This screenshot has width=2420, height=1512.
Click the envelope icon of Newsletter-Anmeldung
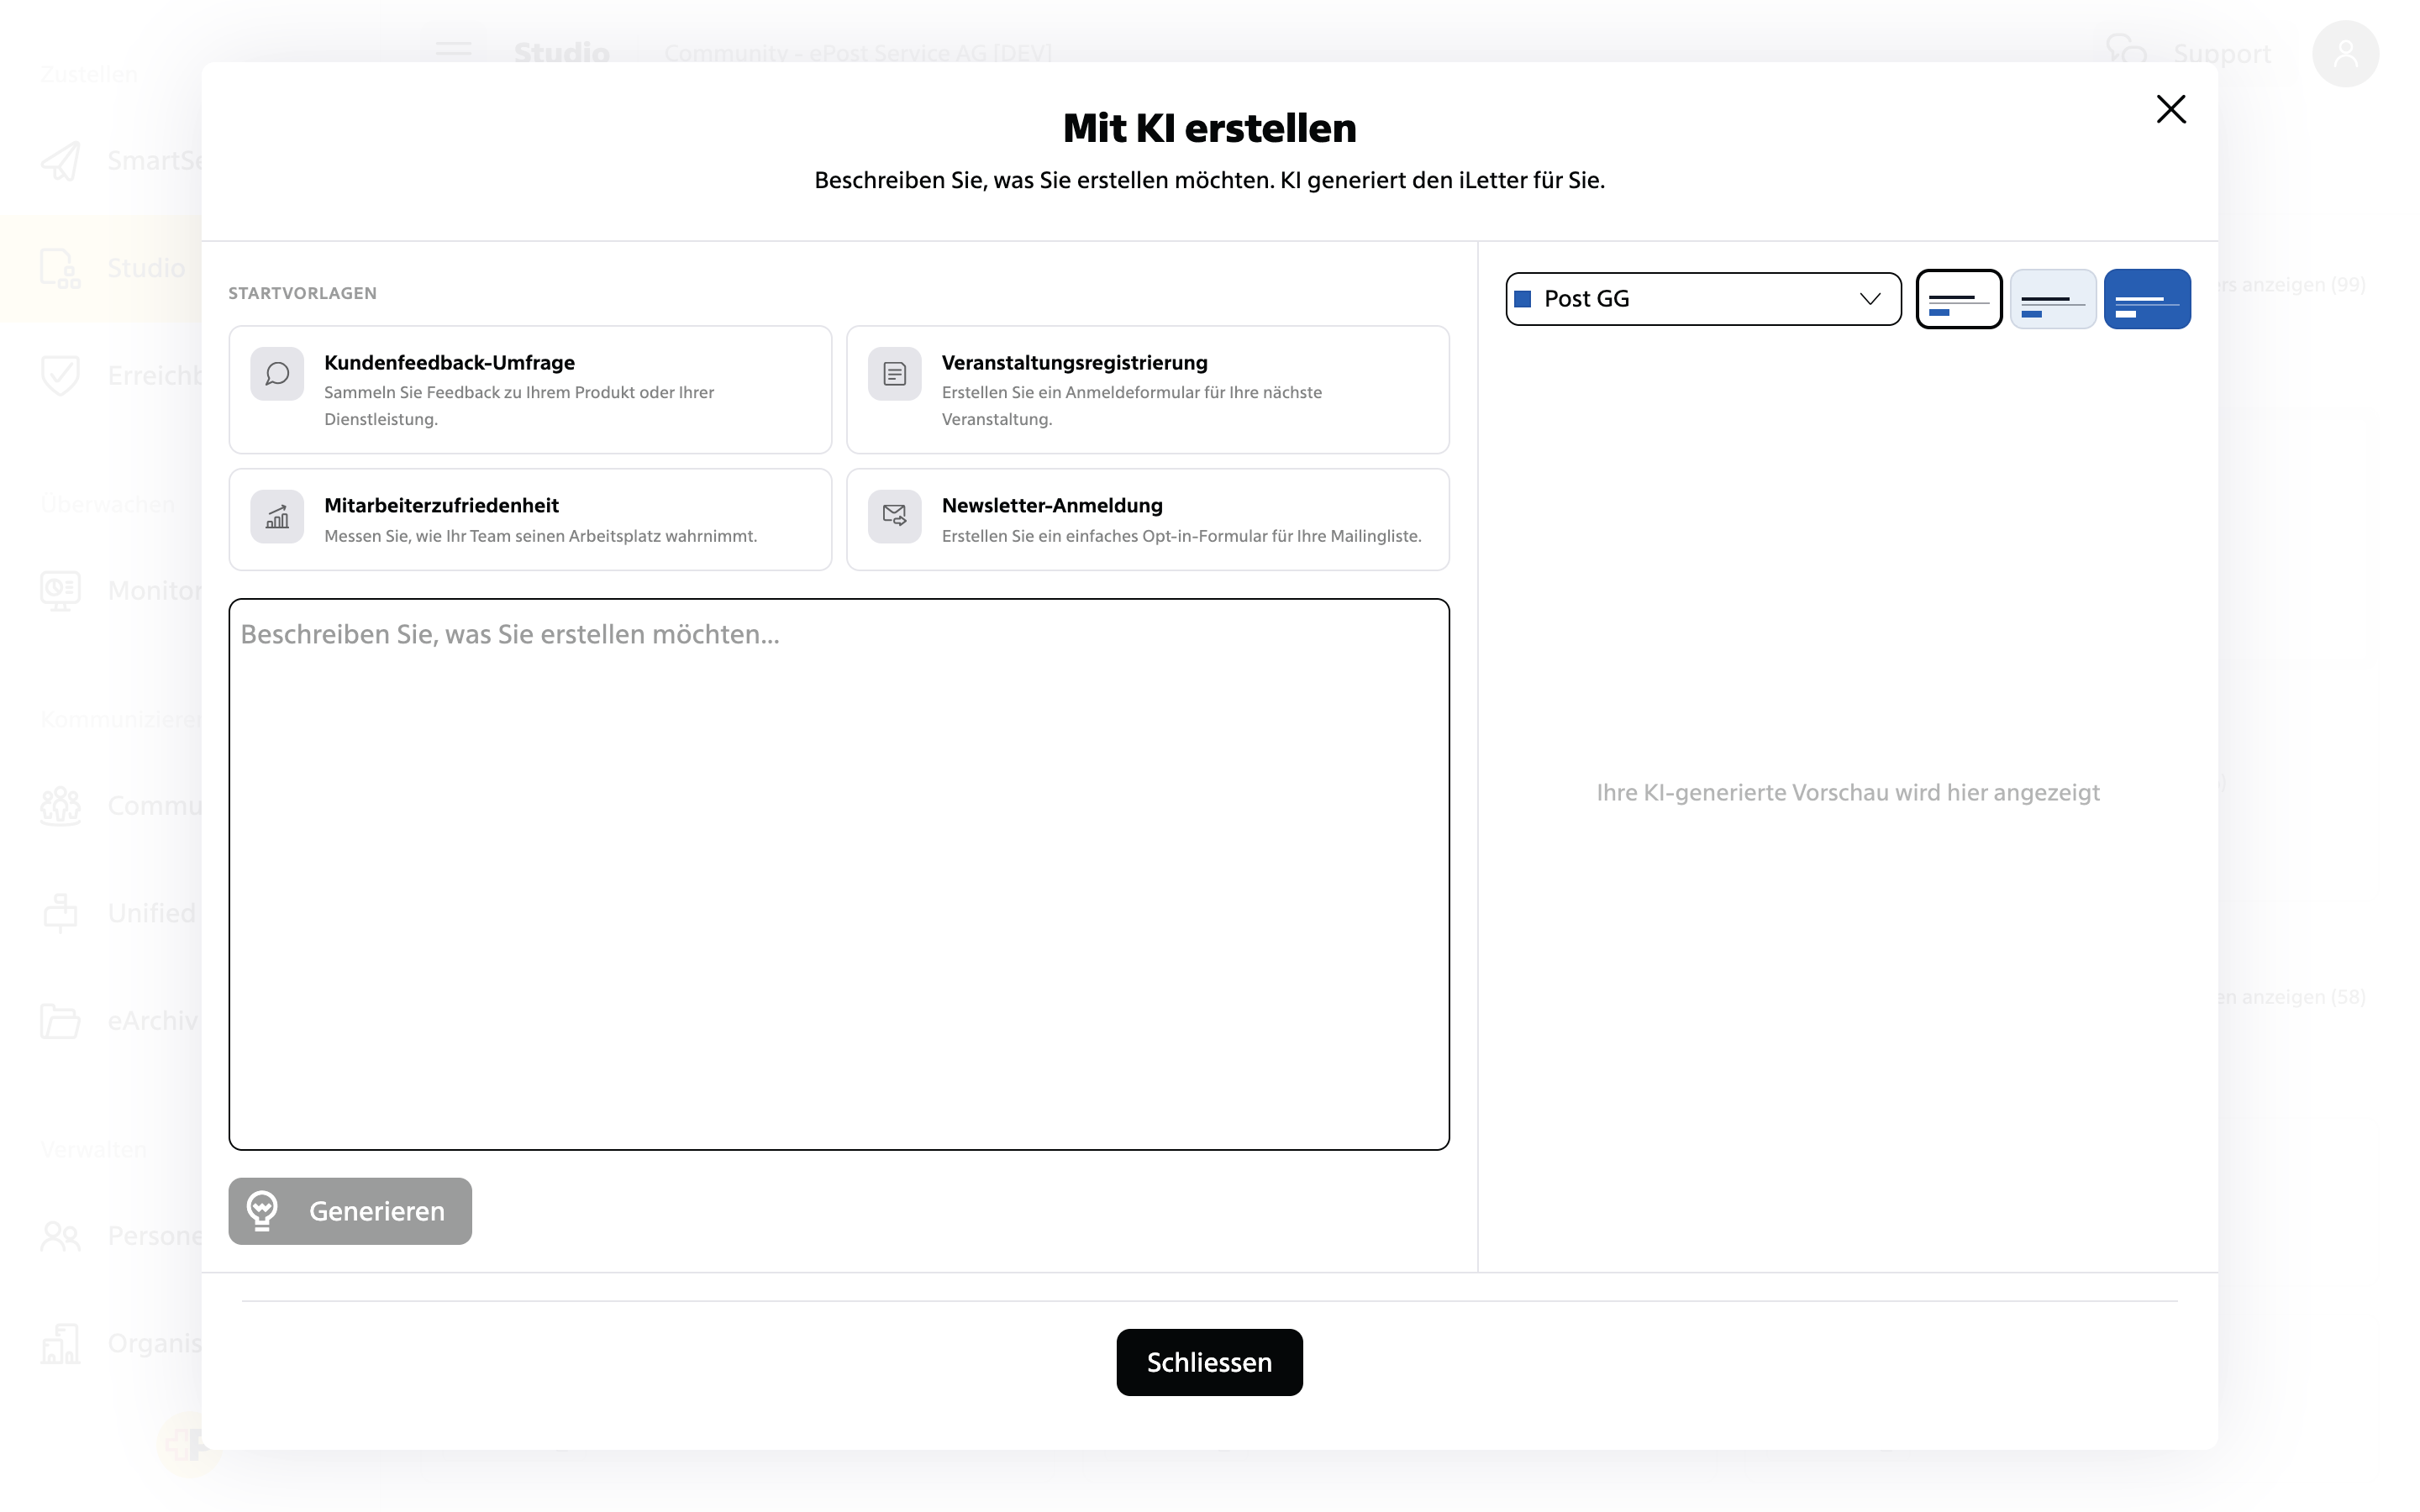click(895, 517)
